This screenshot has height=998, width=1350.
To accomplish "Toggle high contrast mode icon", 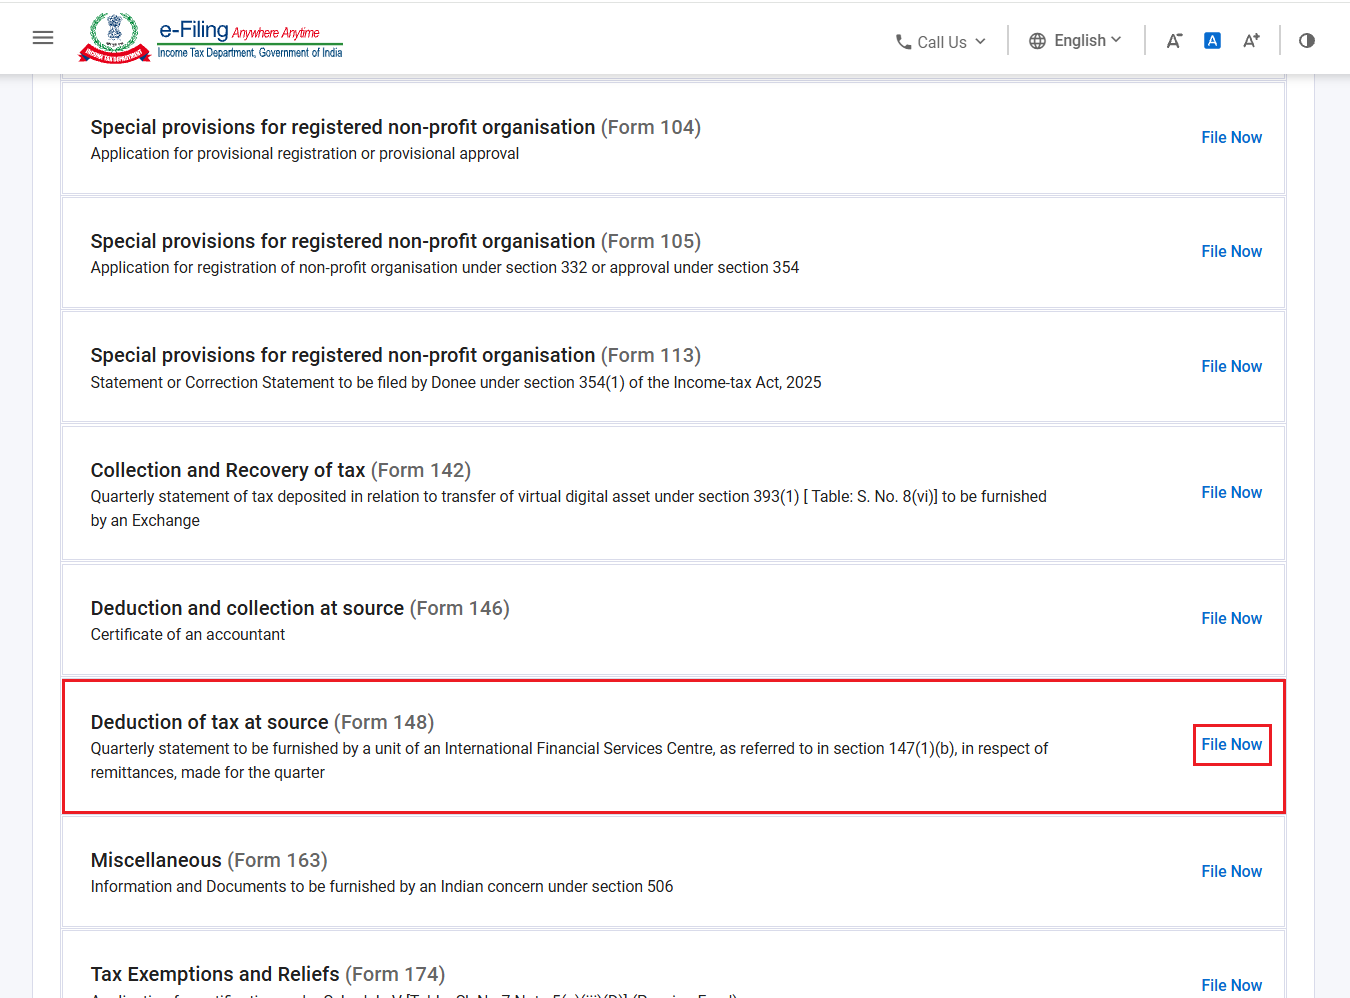I will point(1307,41).
